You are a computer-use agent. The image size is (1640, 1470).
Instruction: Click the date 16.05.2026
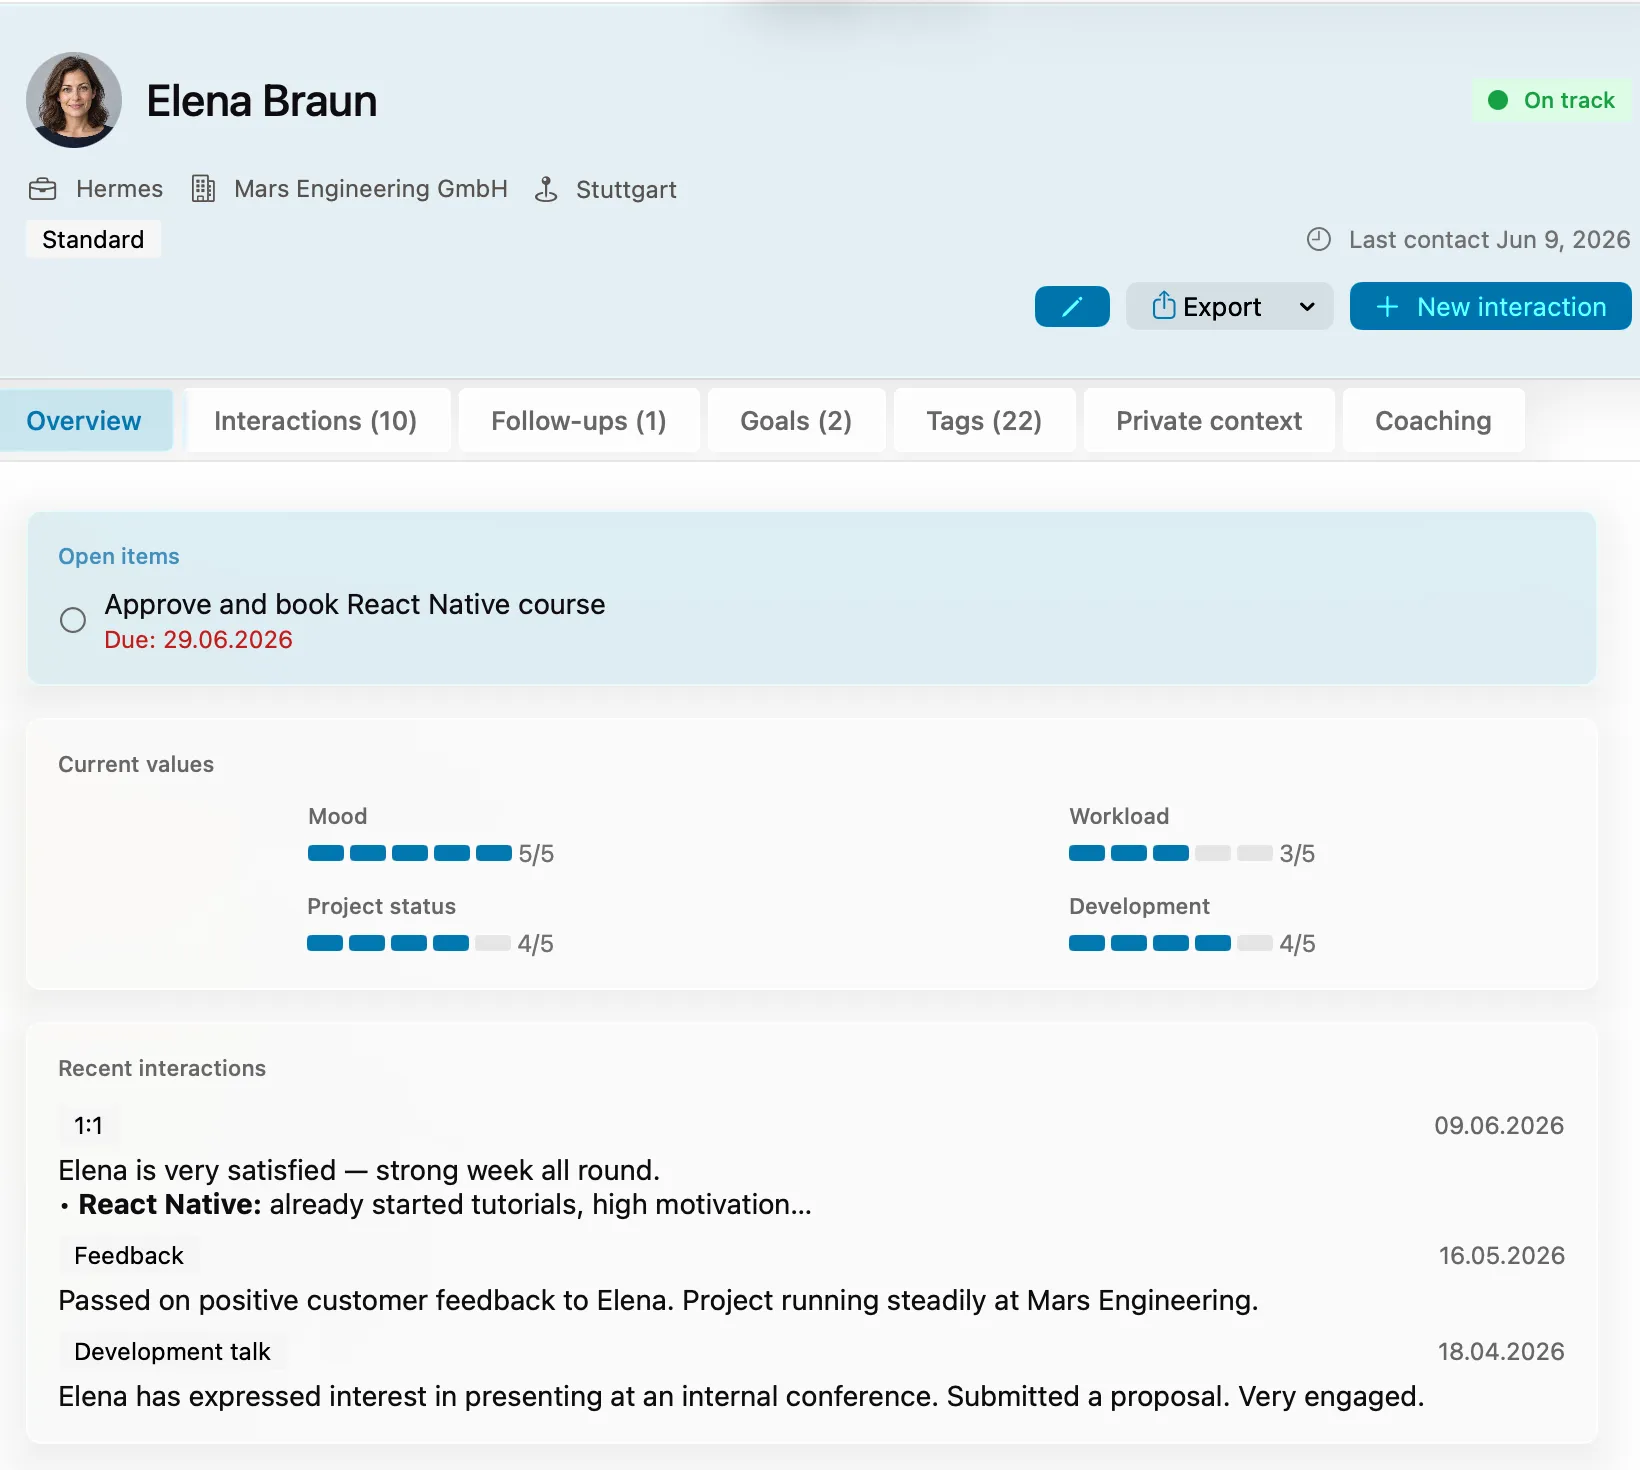[x=1501, y=1256]
